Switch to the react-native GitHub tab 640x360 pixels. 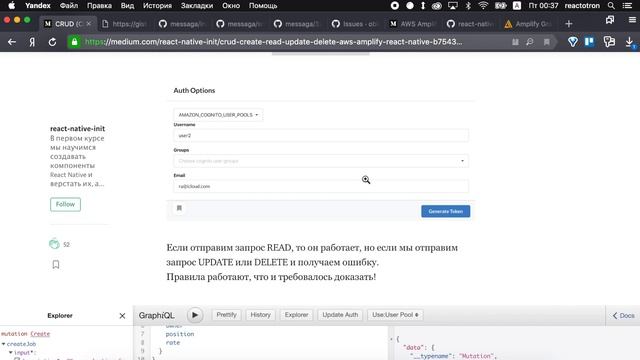[470, 24]
